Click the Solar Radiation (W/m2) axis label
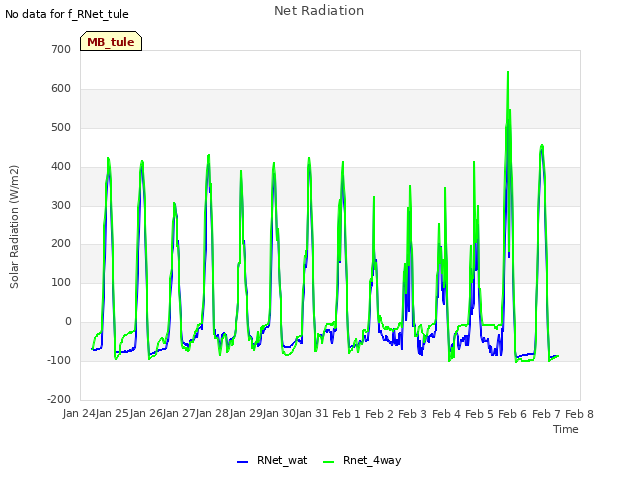640x480 pixels. point(14,227)
